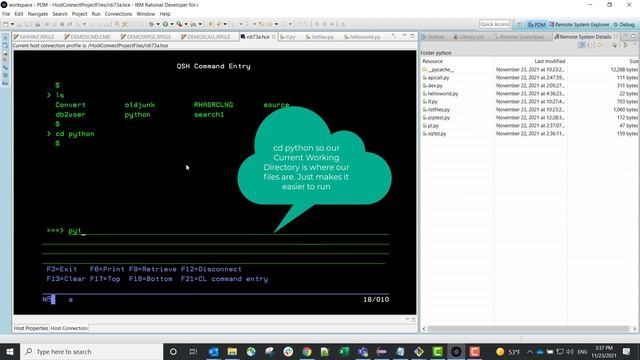
Task: Click the External Tools toolbar icon
Action: pos(179,24)
